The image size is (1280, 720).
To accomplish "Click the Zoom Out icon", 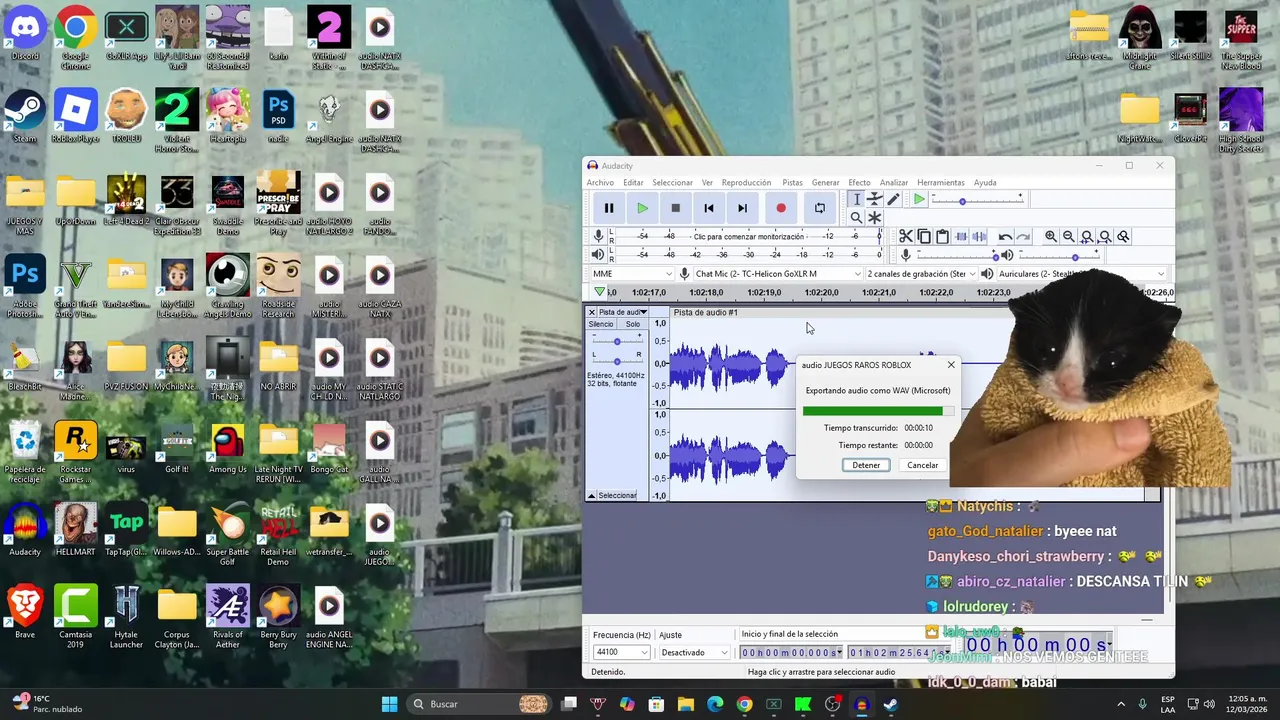I will [x=1069, y=236].
